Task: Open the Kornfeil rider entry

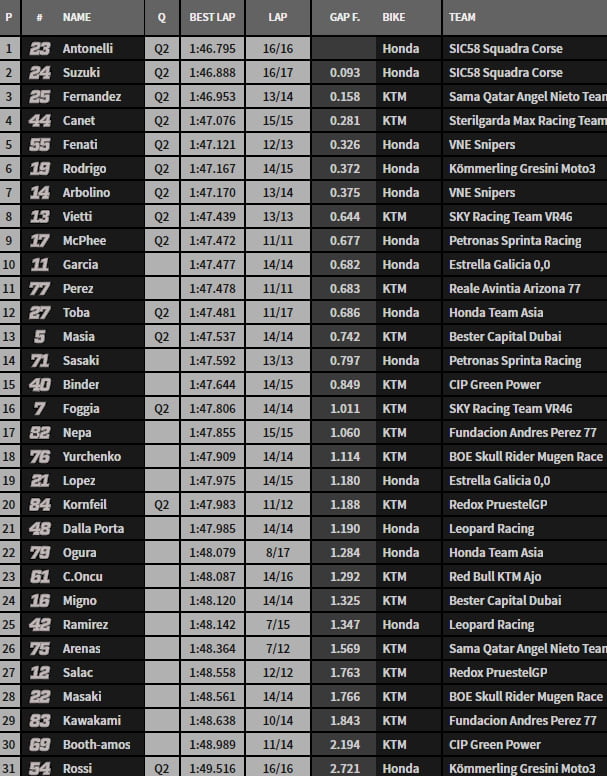Action: pos(87,504)
